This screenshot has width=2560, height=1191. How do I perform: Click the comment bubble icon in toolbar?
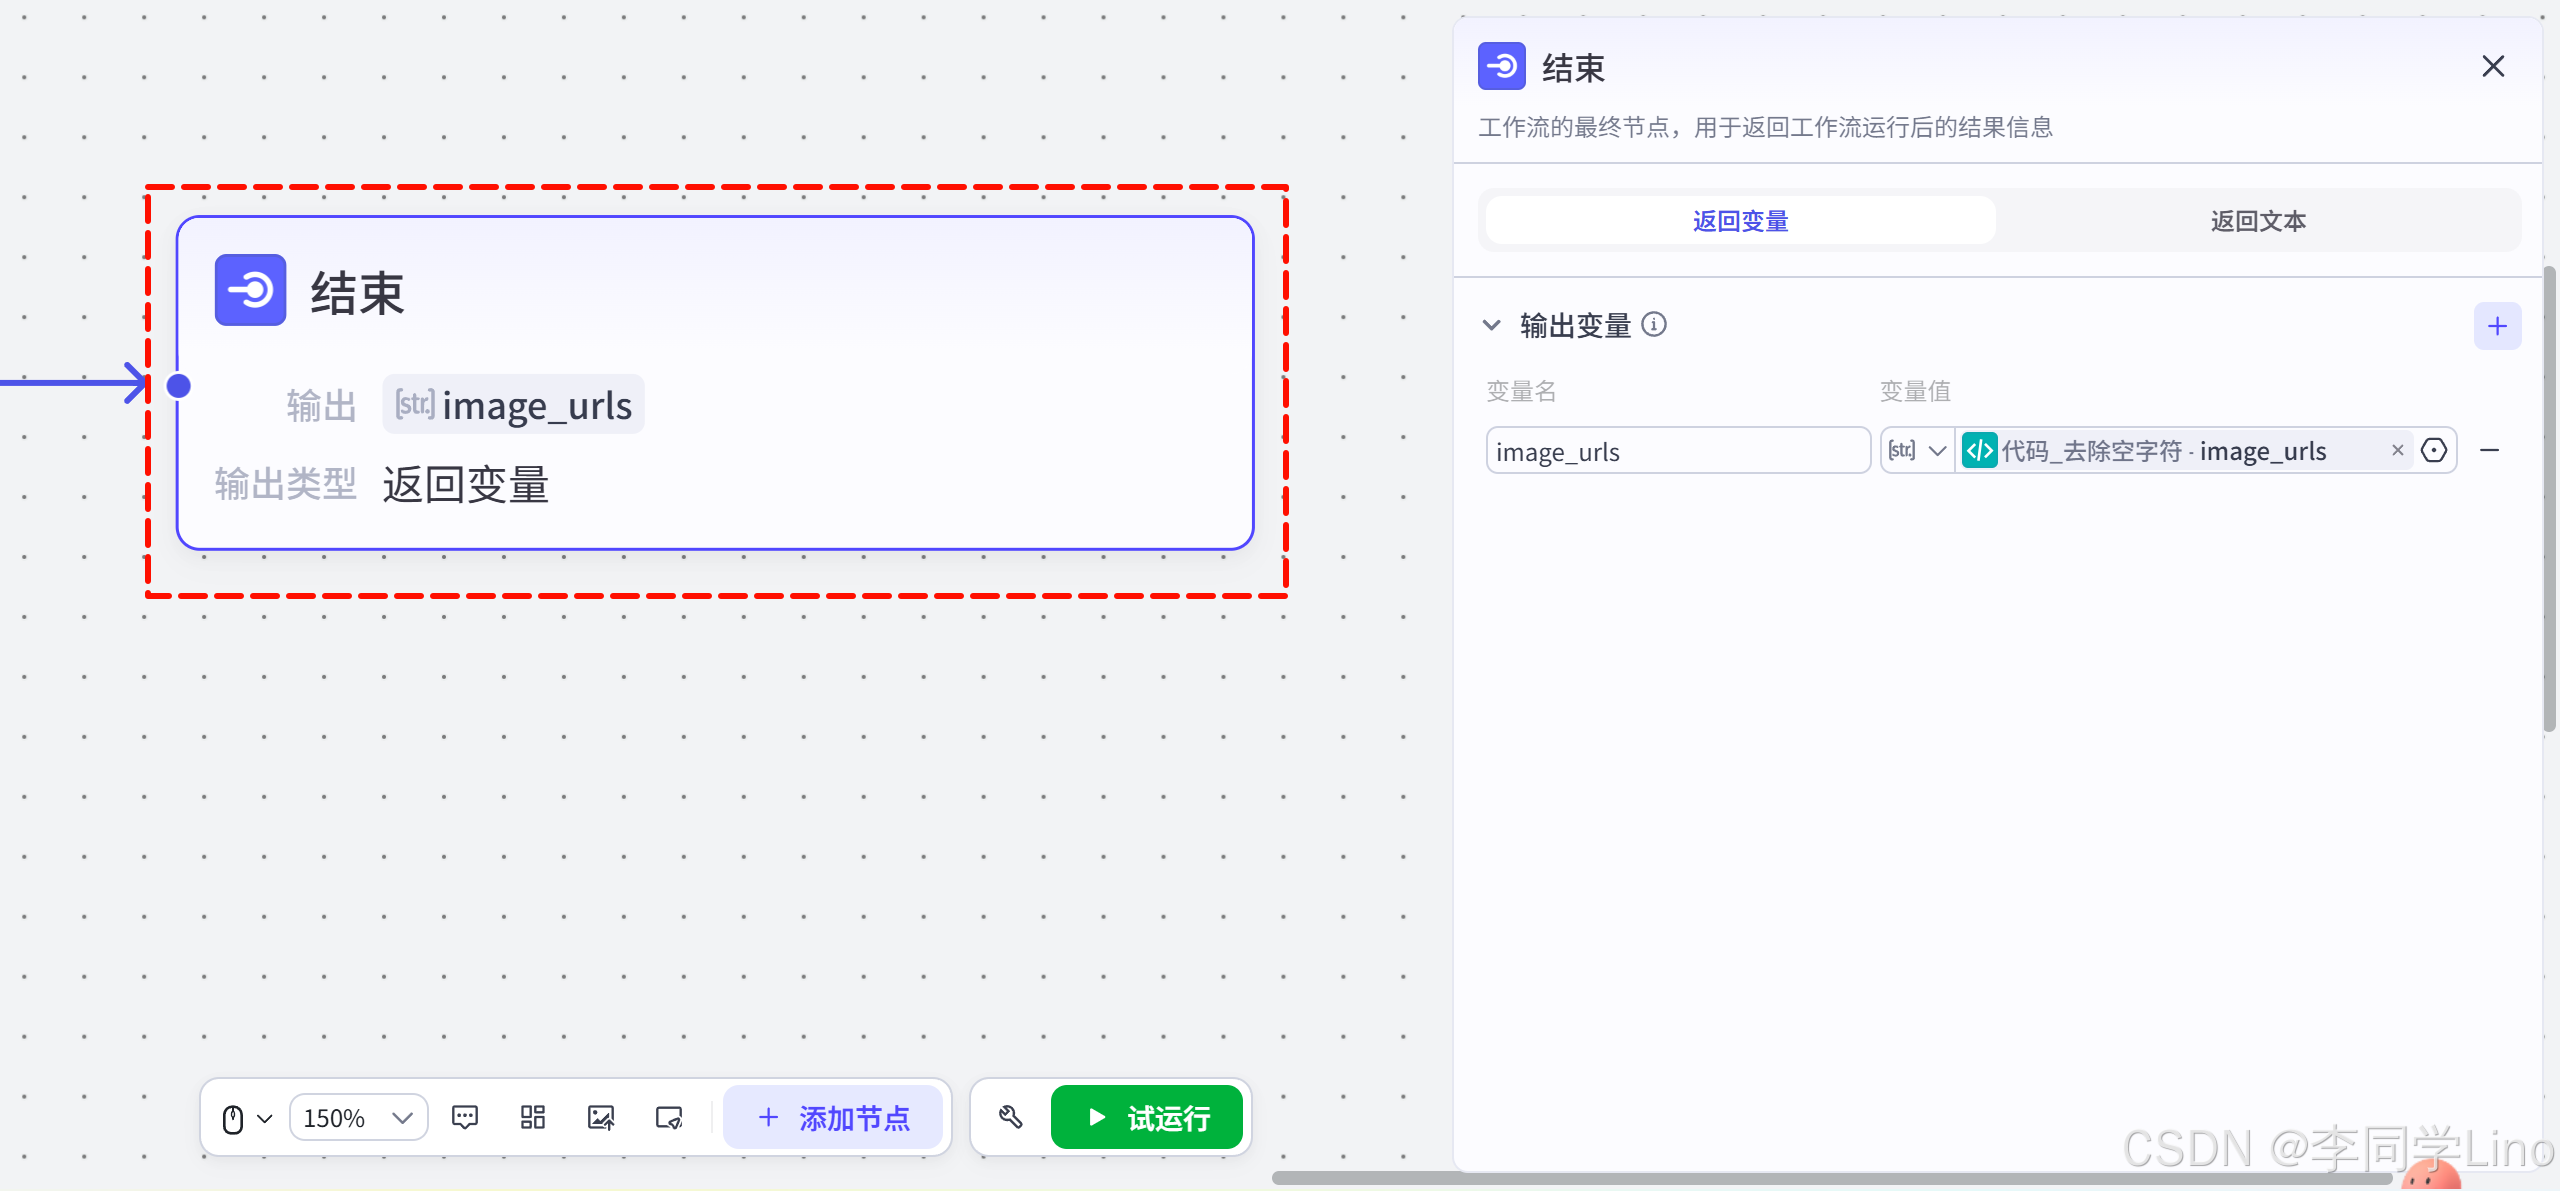465,1117
